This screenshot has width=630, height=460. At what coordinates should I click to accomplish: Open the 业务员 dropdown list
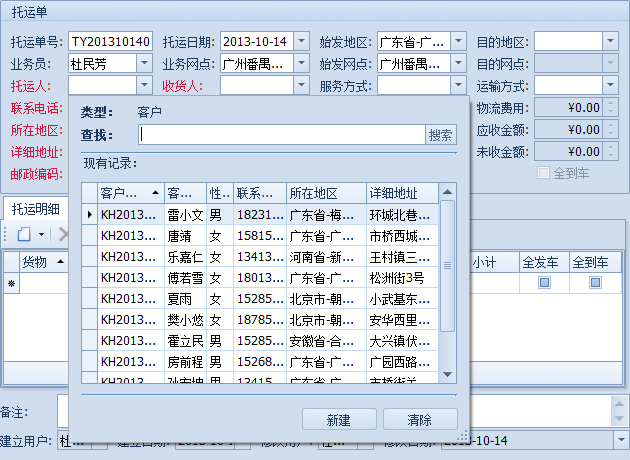pyautogui.click(x=144, y=64)
